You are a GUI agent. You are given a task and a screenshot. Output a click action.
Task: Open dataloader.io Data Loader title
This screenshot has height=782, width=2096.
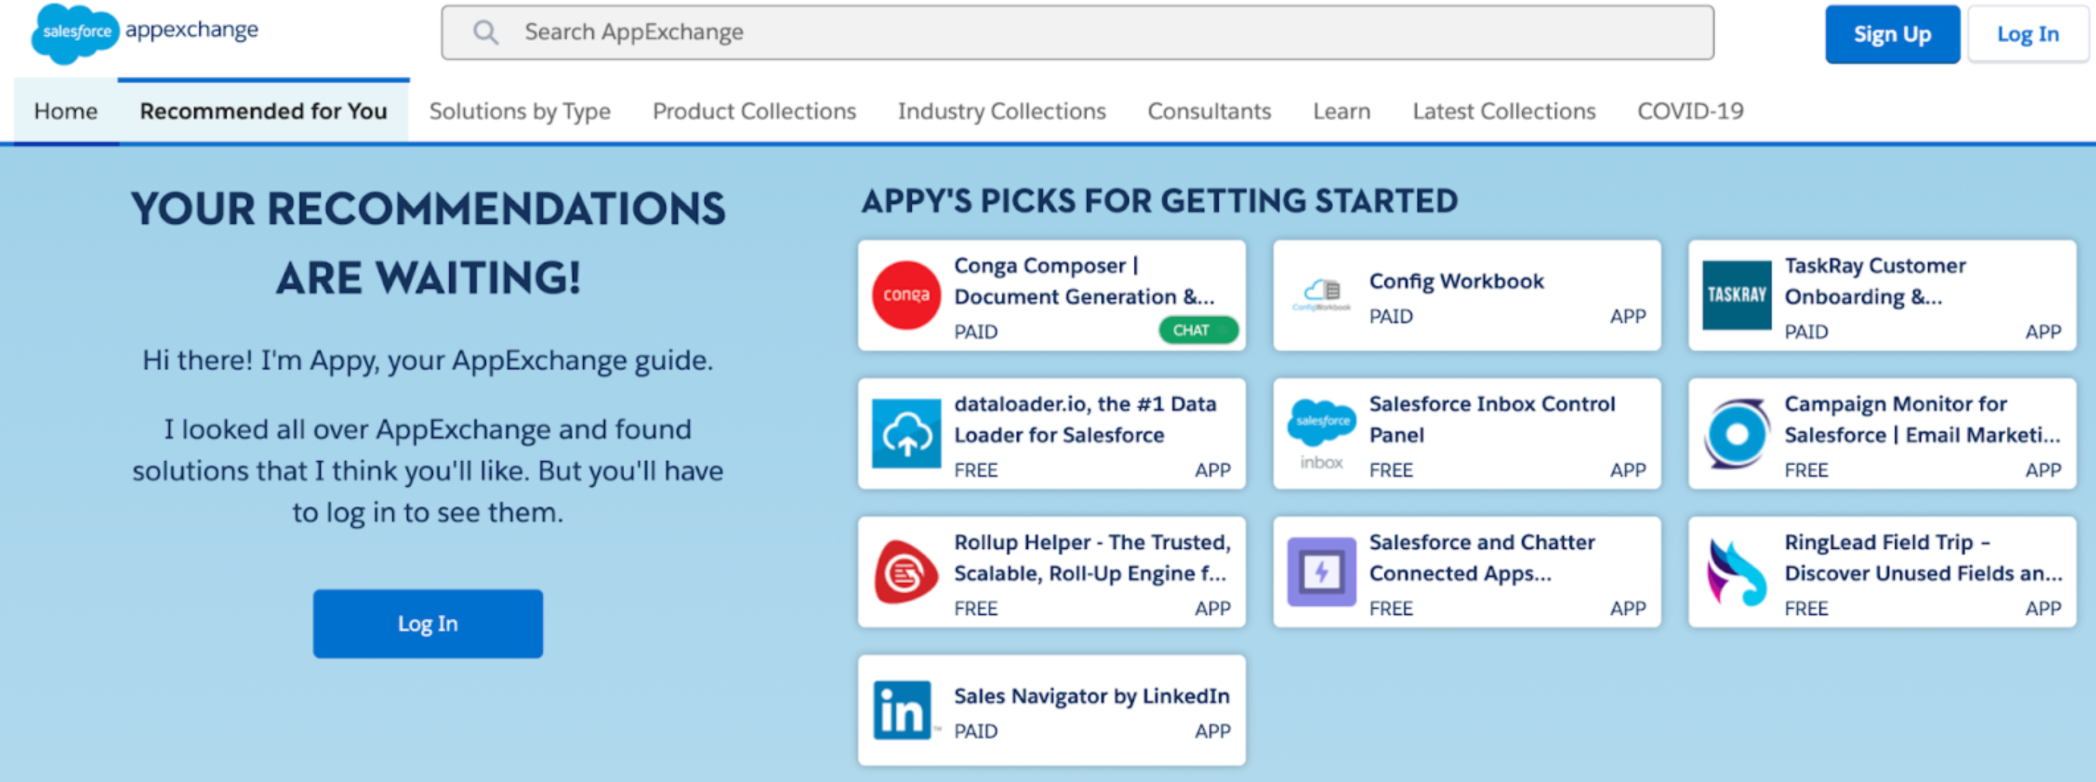(1085, 419)
